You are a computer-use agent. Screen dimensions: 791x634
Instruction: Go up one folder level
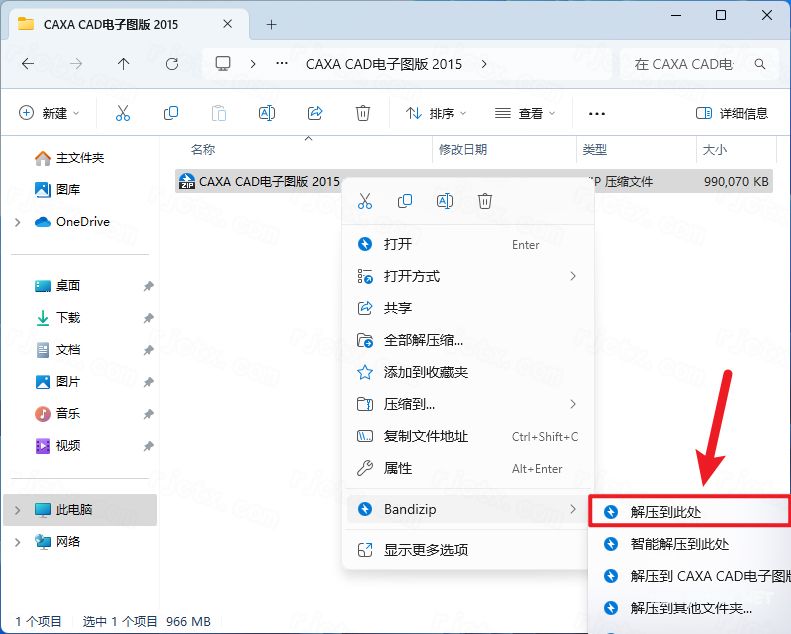pyautogui.click(x=124, y=64)
